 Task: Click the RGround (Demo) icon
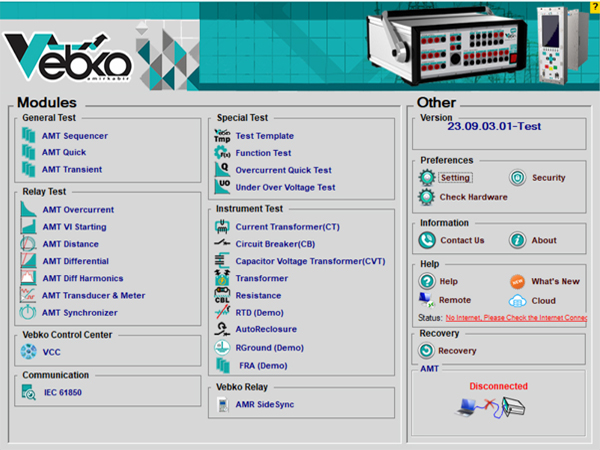click(222, 347)
